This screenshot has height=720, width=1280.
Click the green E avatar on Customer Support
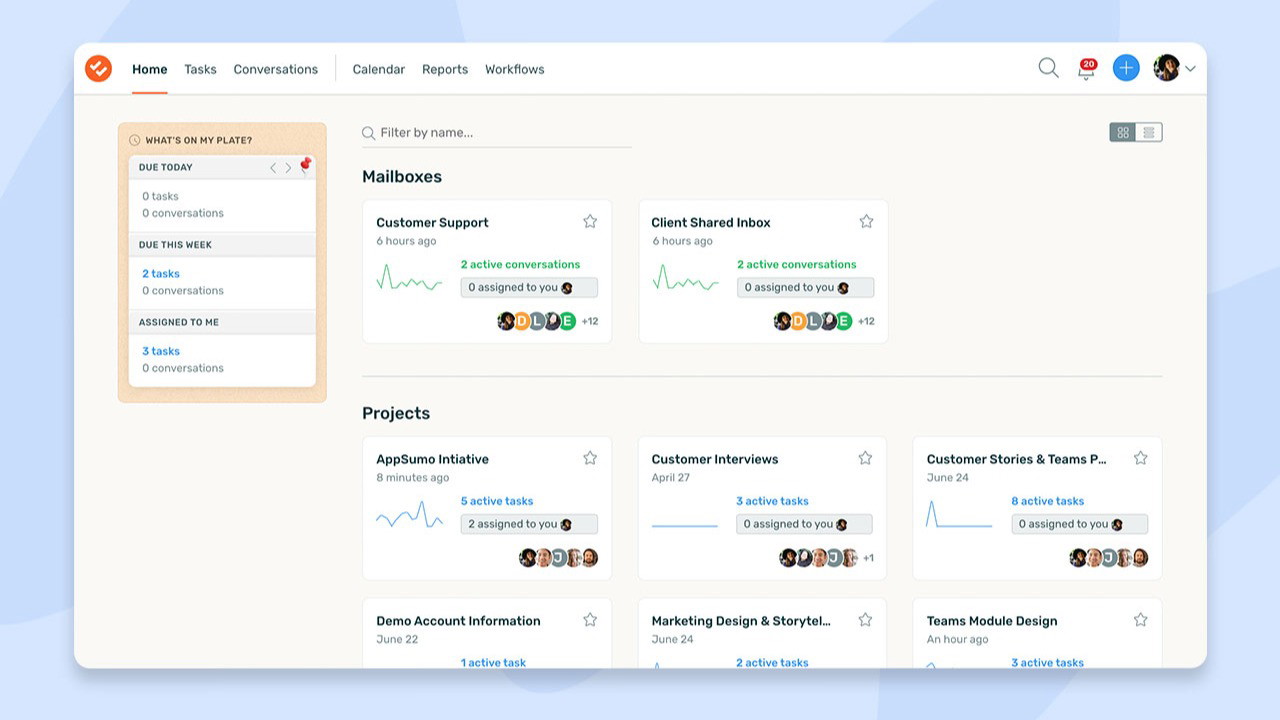click(567, 321)
